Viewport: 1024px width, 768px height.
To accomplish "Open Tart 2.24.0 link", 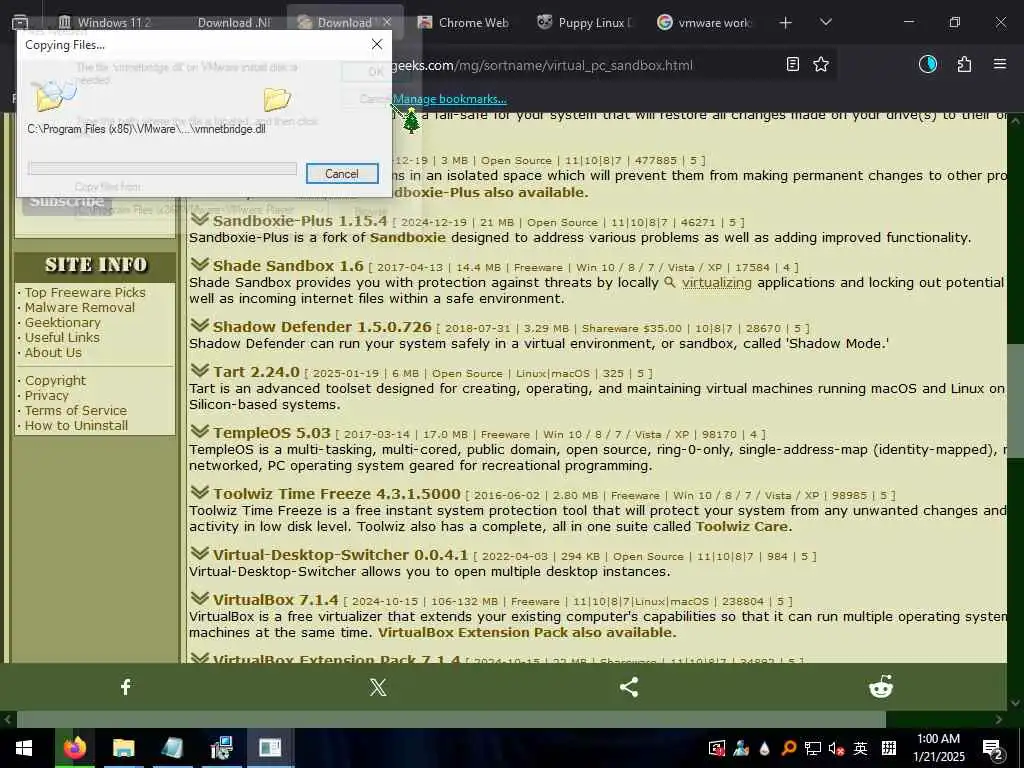I will point(256,372).
